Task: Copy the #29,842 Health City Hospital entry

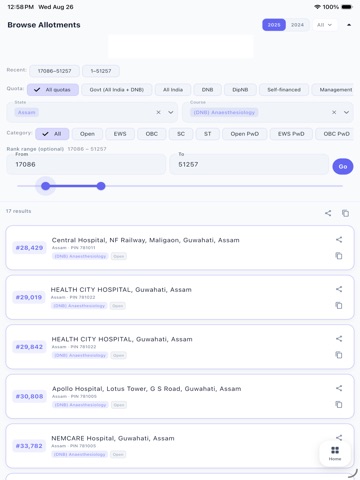Action: [x=339, y=355]
